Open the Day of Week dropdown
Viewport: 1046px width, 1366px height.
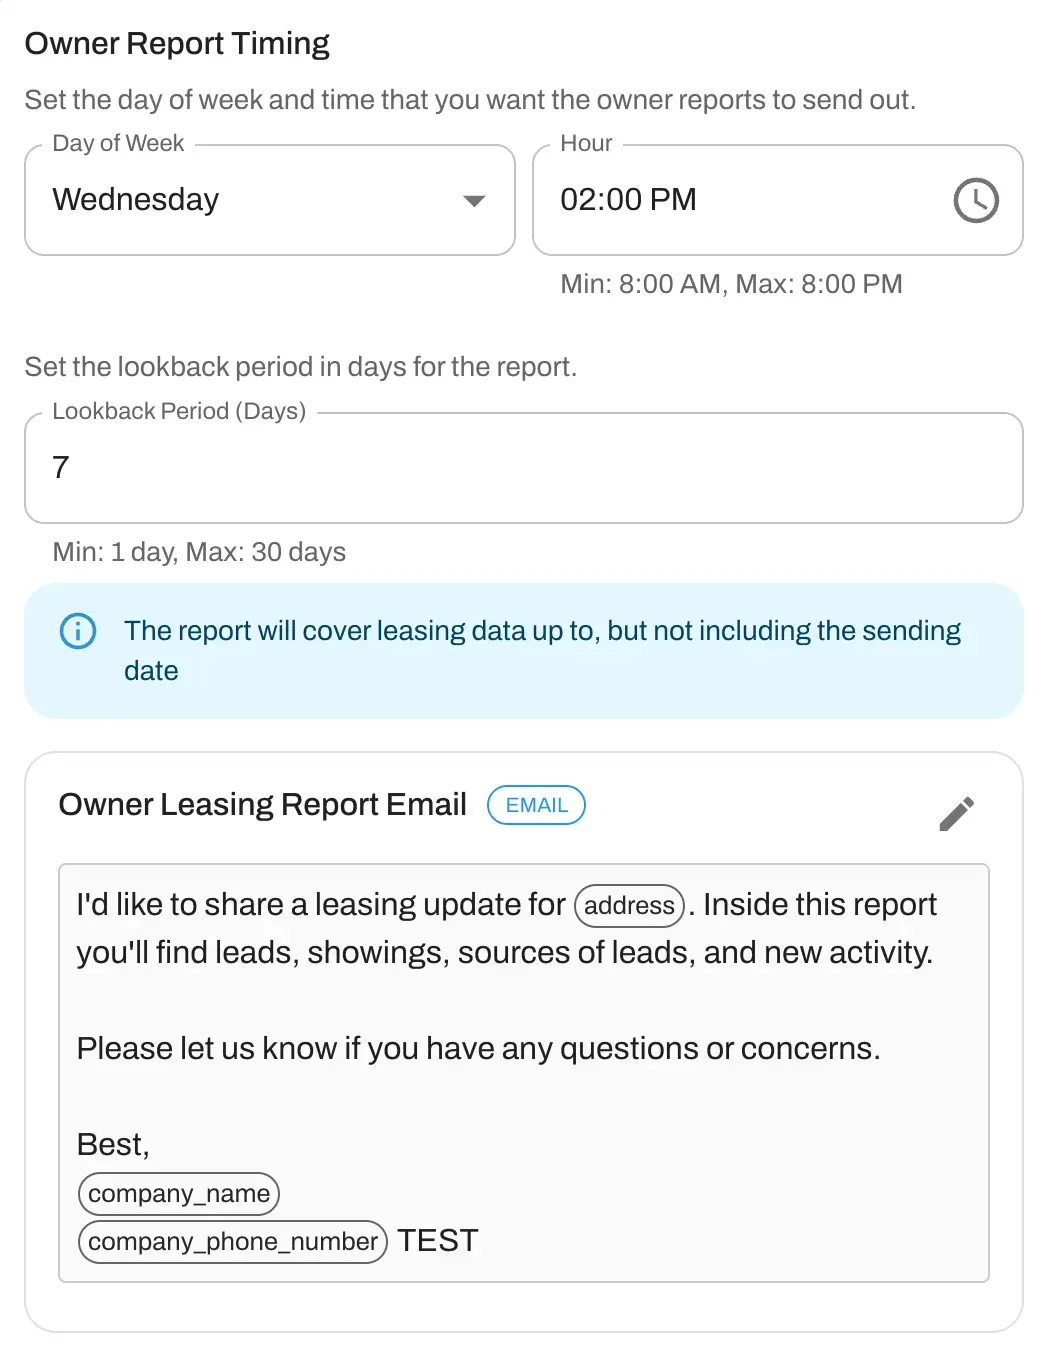(269, 200)
